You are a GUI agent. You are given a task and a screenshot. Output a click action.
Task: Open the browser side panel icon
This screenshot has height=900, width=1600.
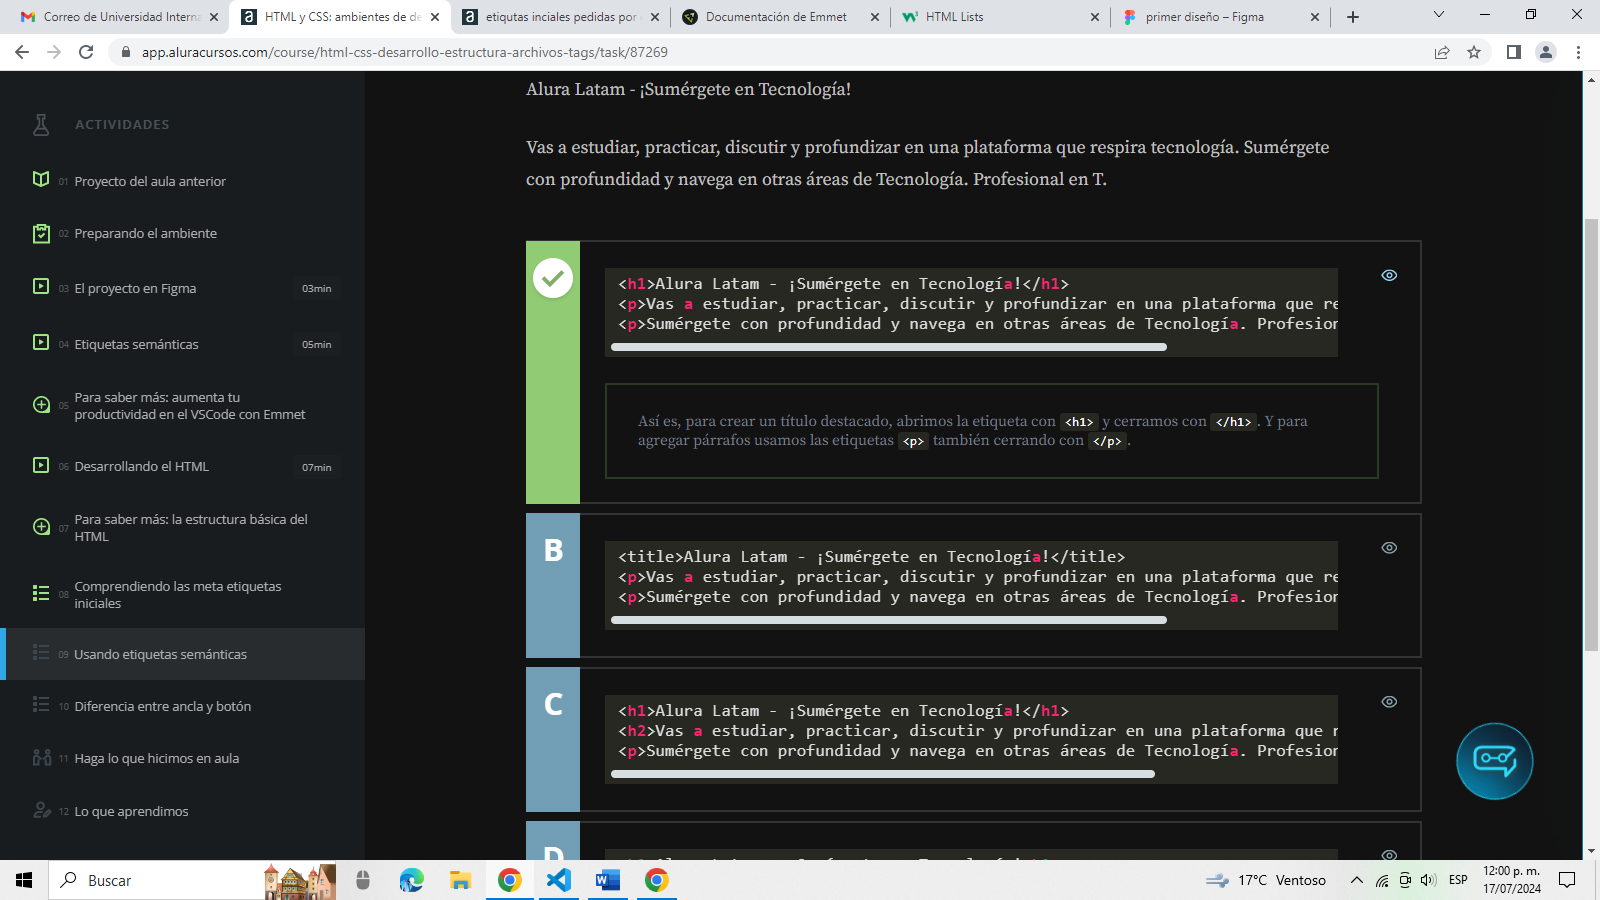point(1513,52)
